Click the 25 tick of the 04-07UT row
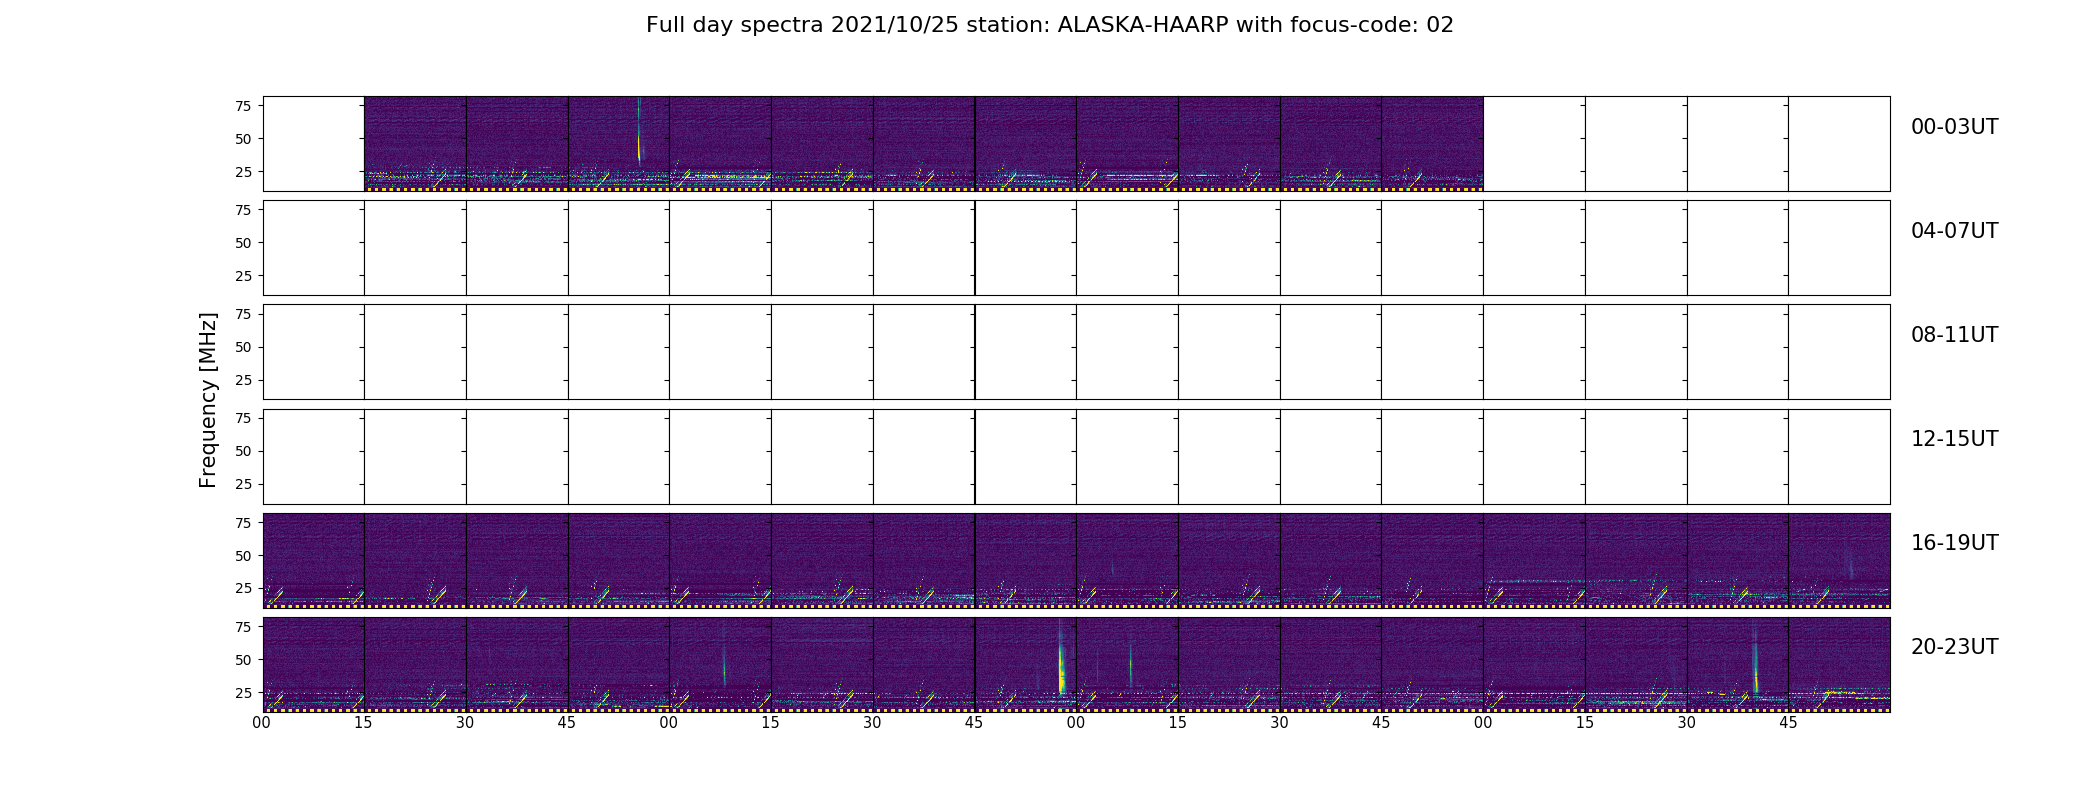This screenshot has height=800, width=2100. [x=242, y=276]
